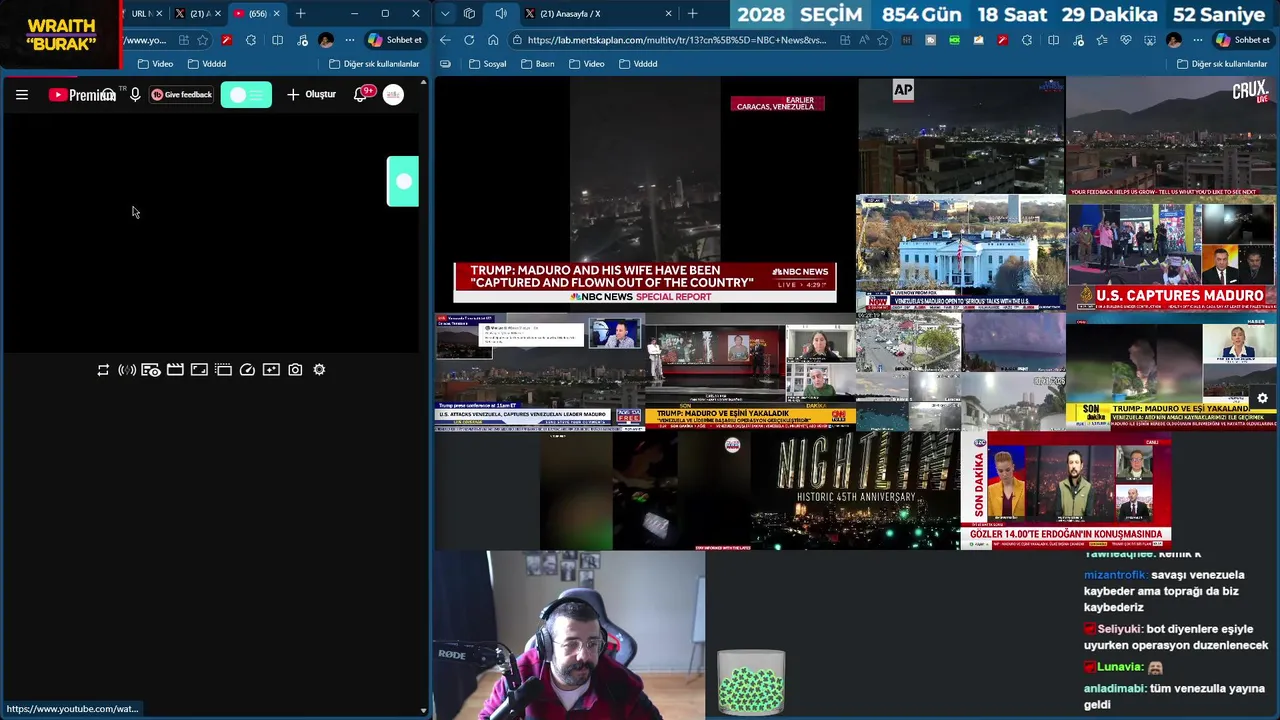Add page to favorites star right browser
This screenshot has height=720, width=1280.
[x=882, y=40]
